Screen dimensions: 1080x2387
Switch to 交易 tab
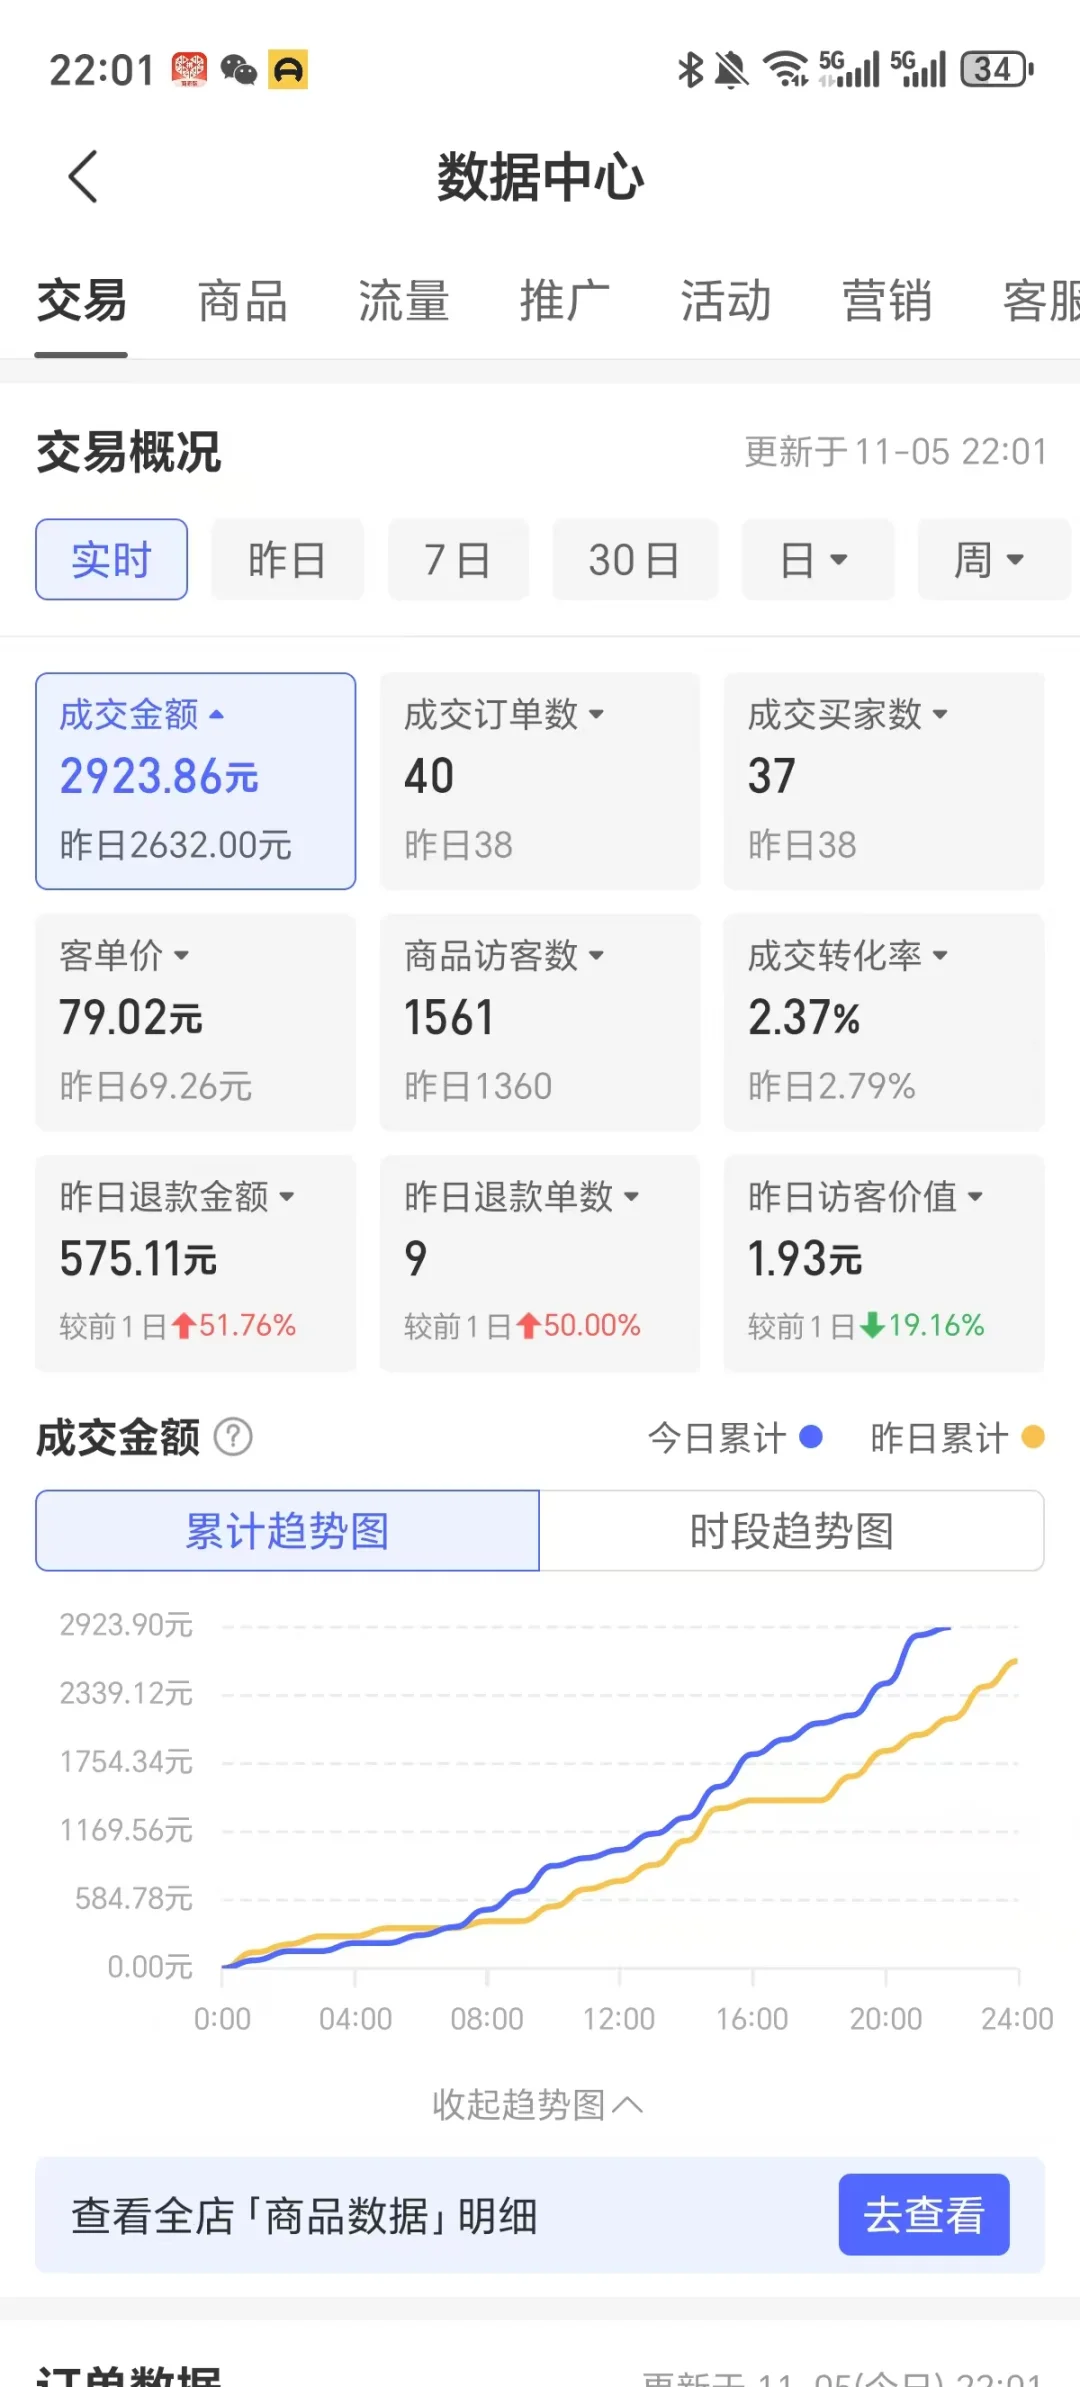pyautogui.click(x=81, y=301)
